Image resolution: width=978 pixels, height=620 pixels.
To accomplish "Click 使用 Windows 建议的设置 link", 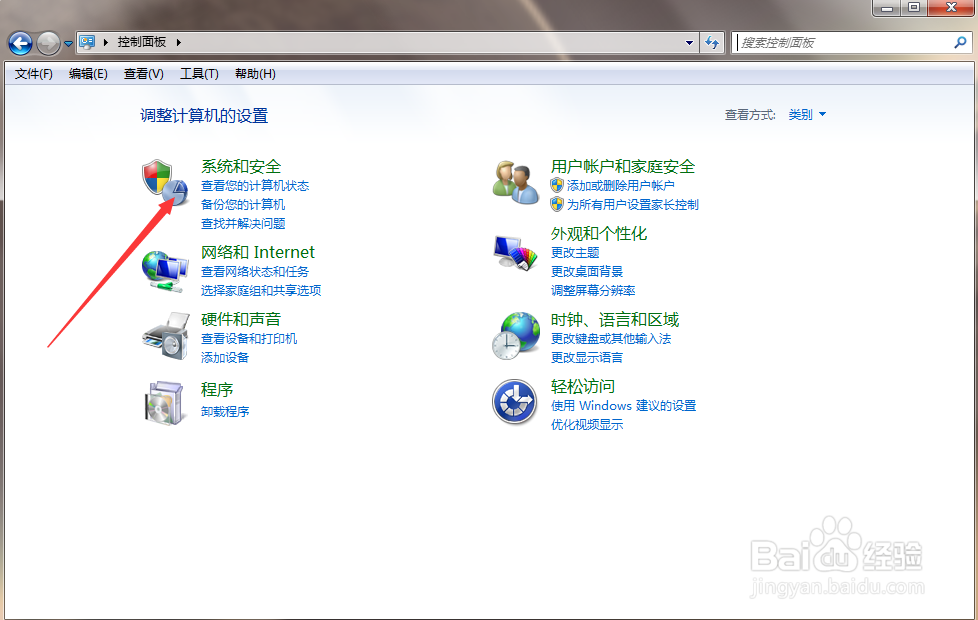I will 623,405.
